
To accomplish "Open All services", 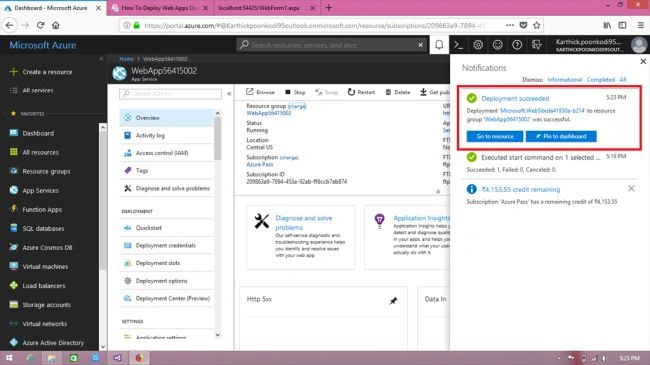I will coord(32,90).
